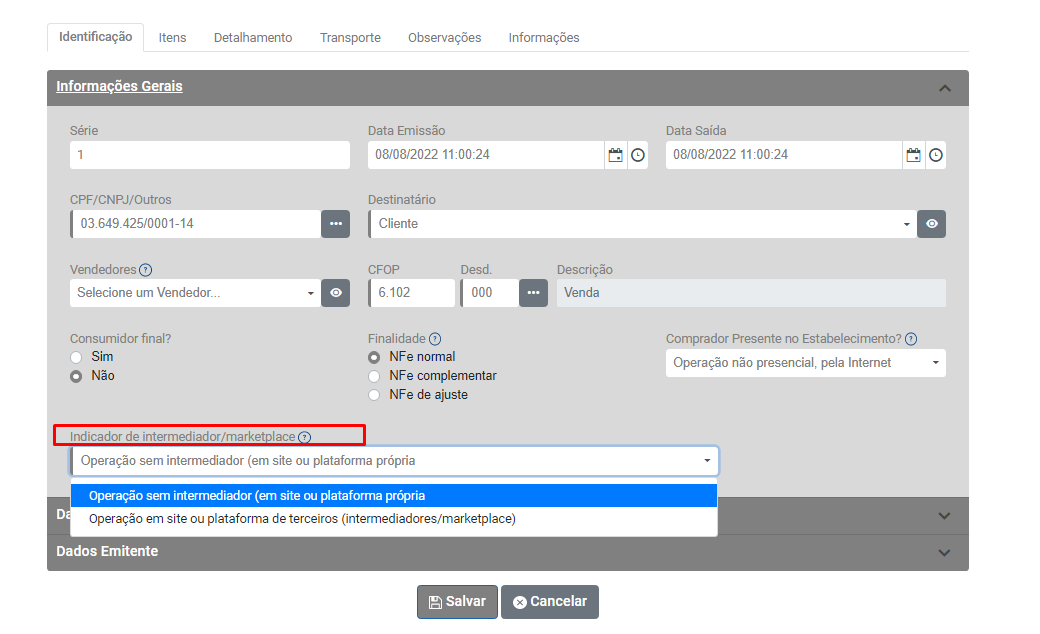Open the Vendedores dropdown
The height and width of the screenshot is (634, 1040).
pyautogui.click(x=195, y=293)
